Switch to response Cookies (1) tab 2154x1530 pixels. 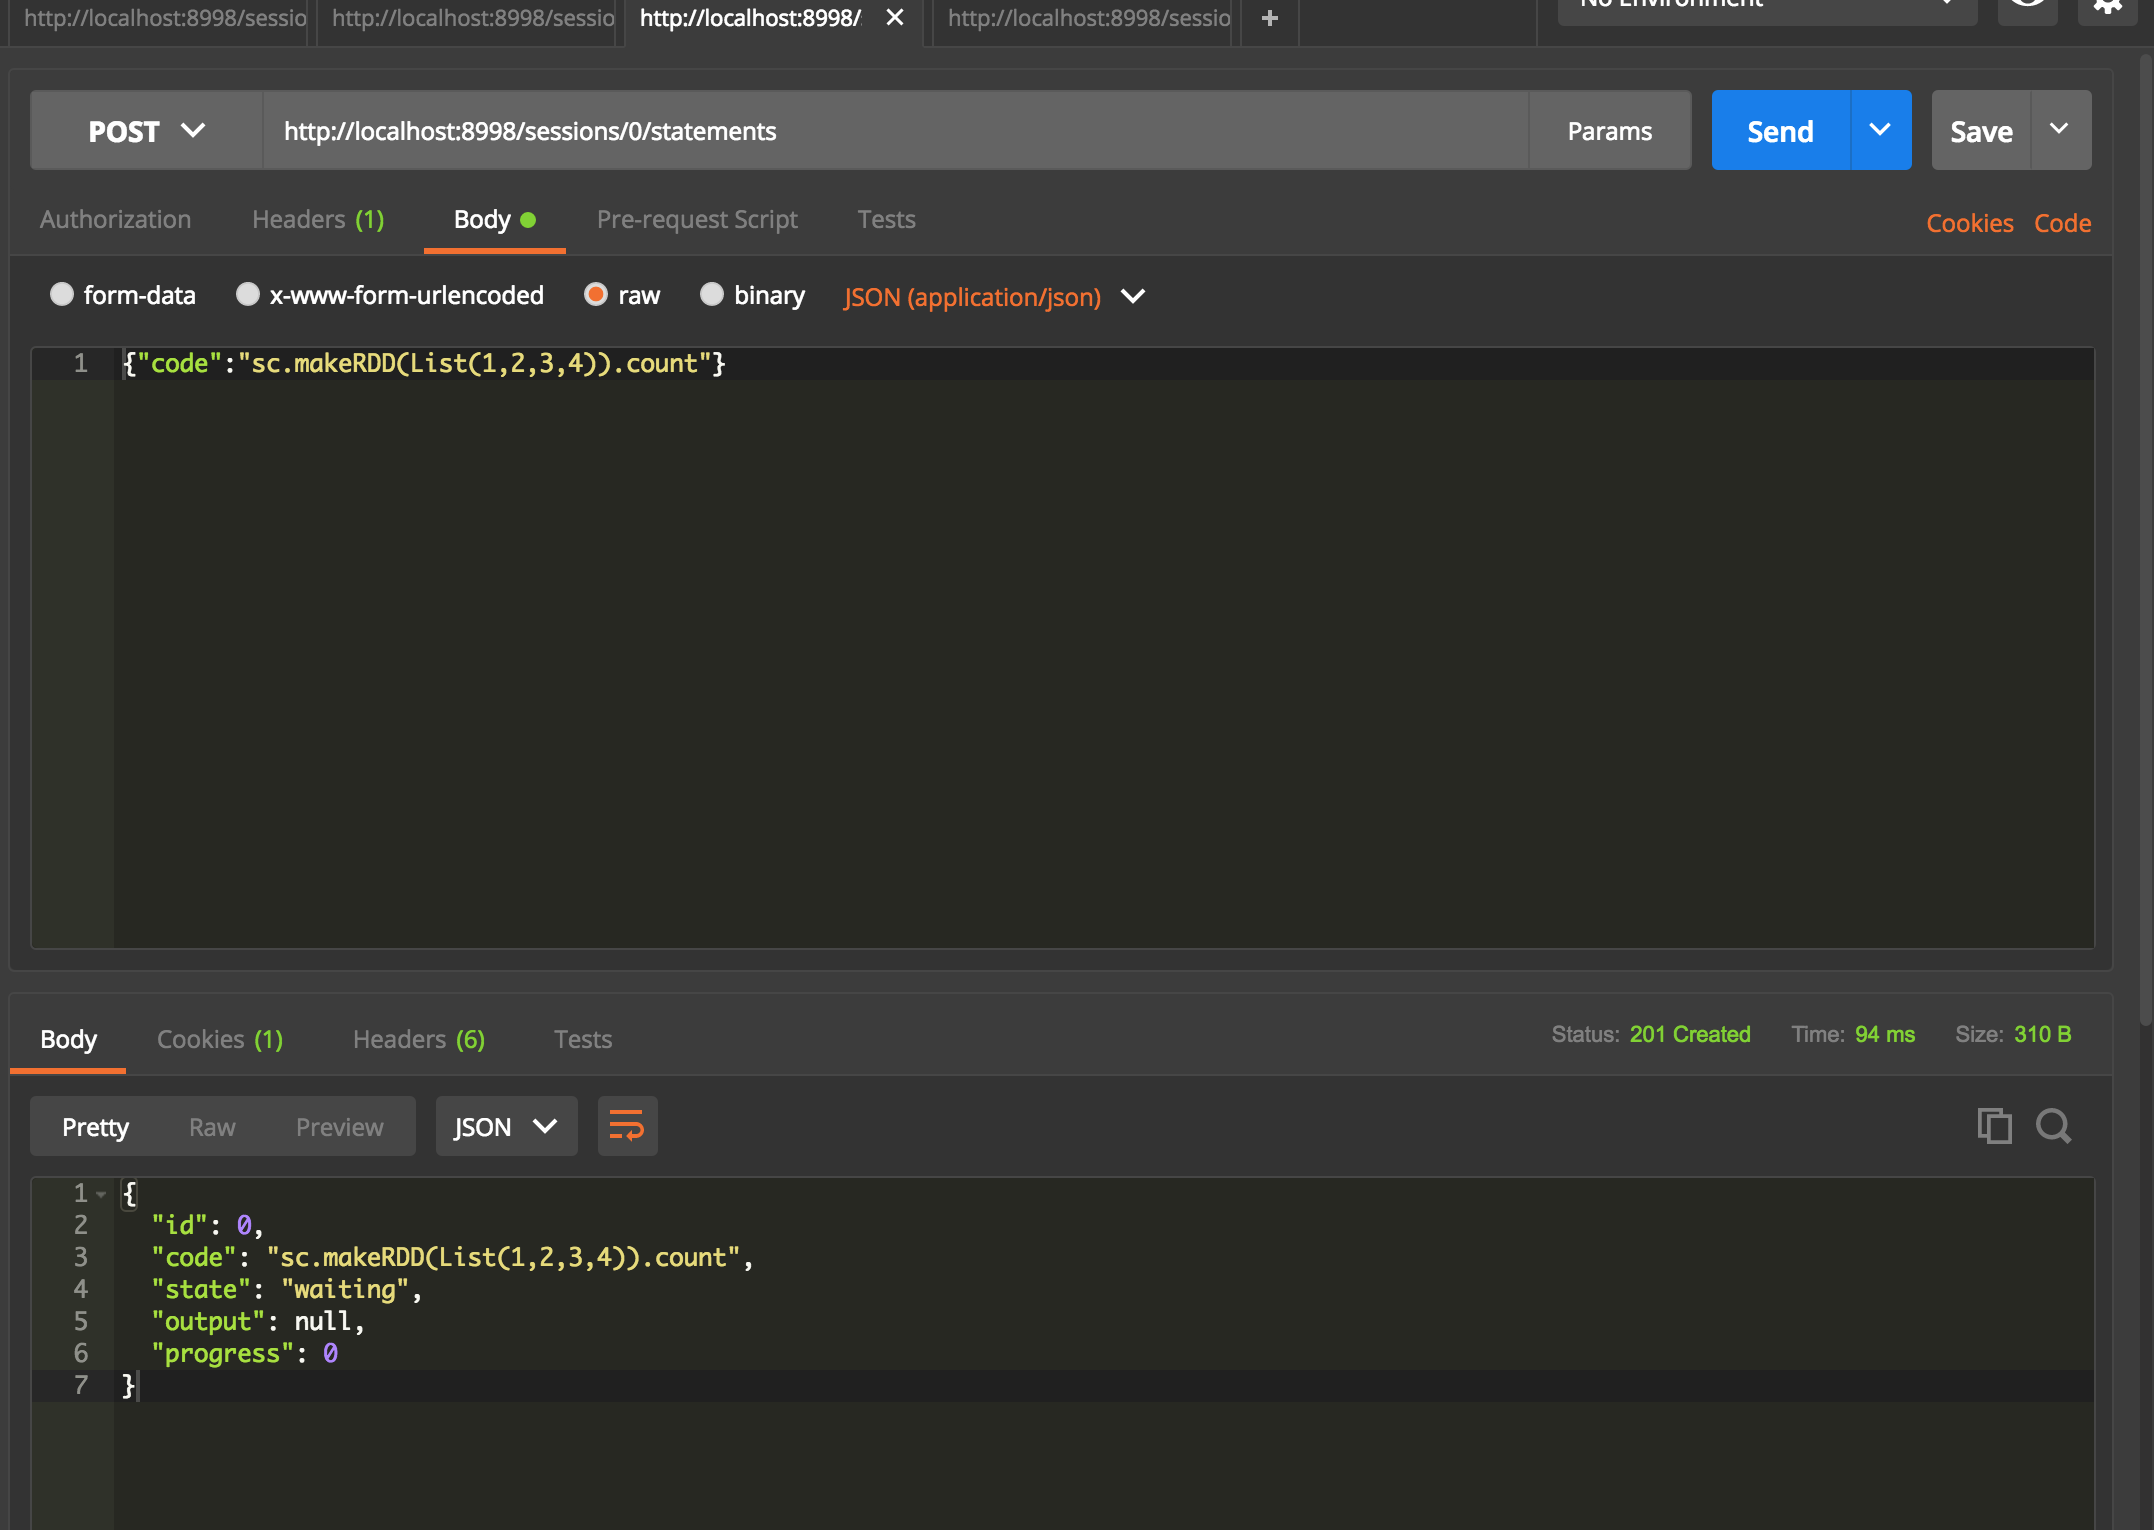pos(220,1040)
